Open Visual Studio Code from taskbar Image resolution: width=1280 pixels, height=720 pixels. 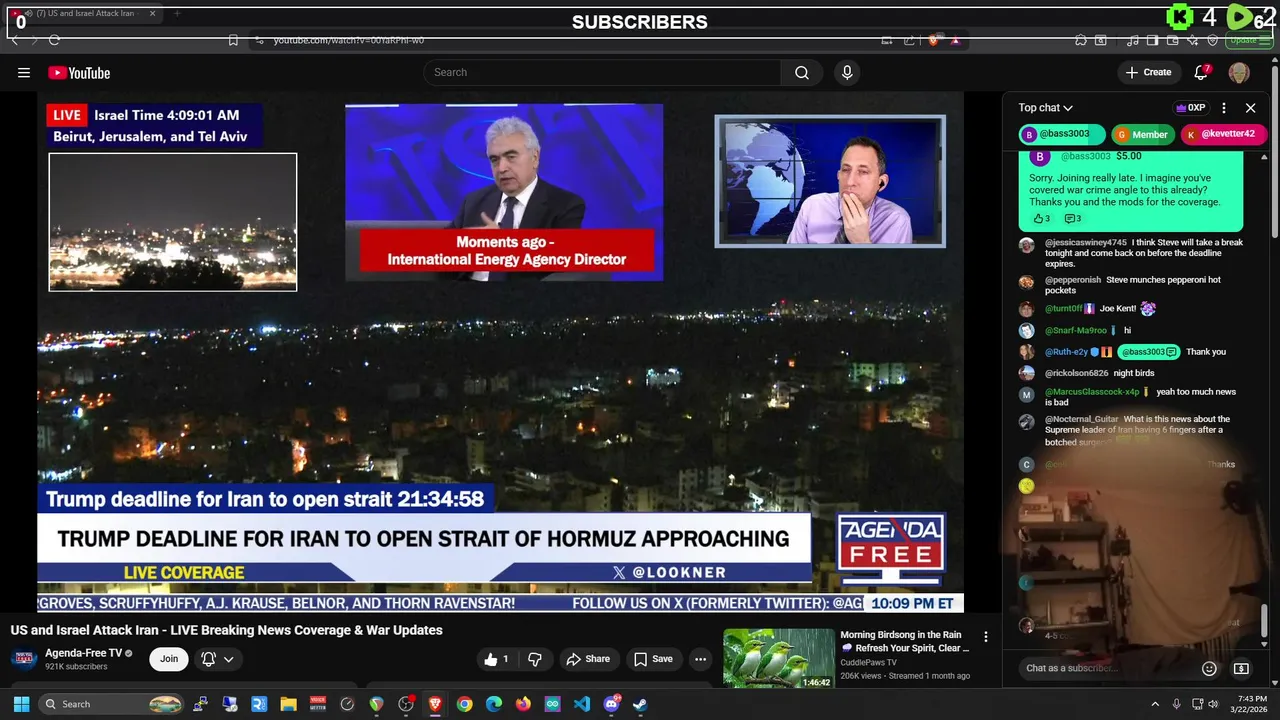(x=582, y=704)
